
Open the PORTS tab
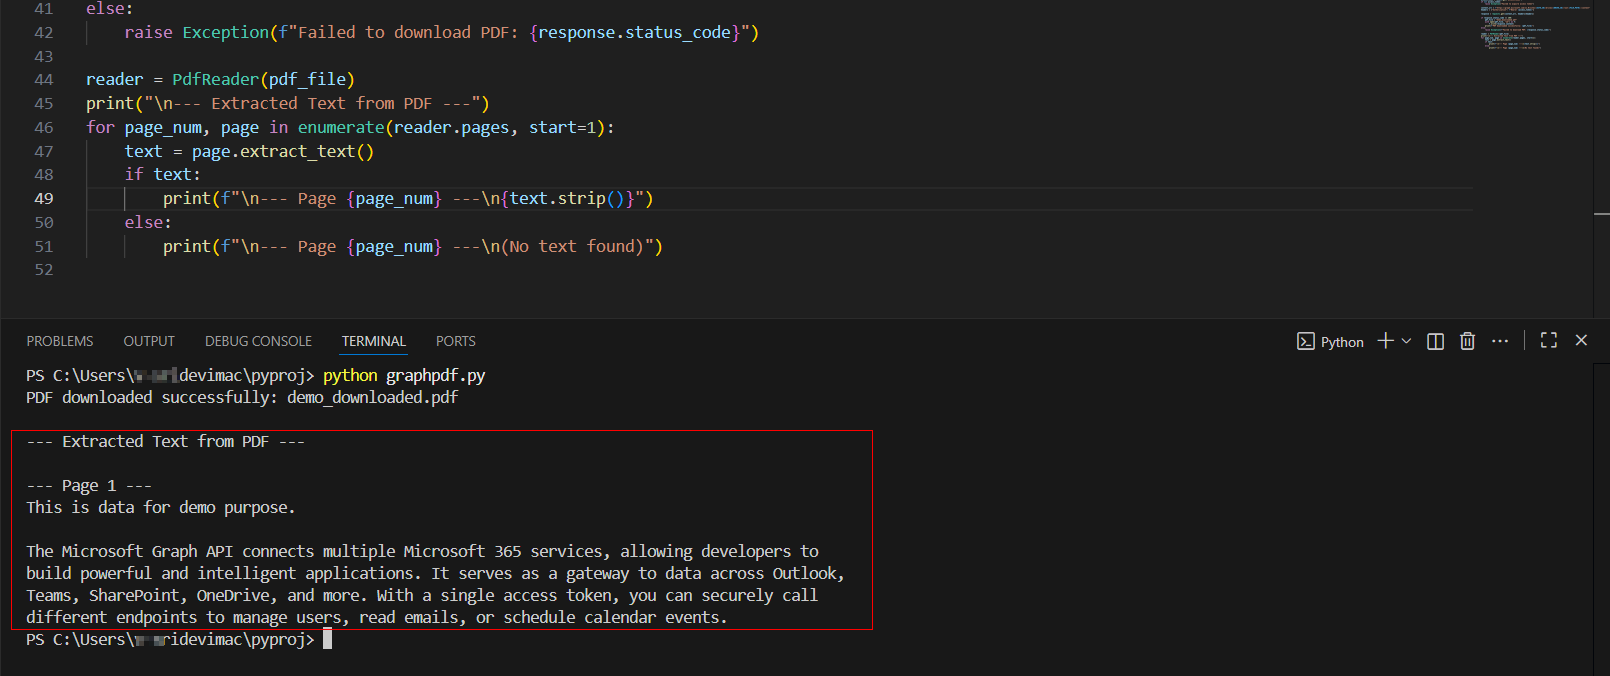(456, 341)
